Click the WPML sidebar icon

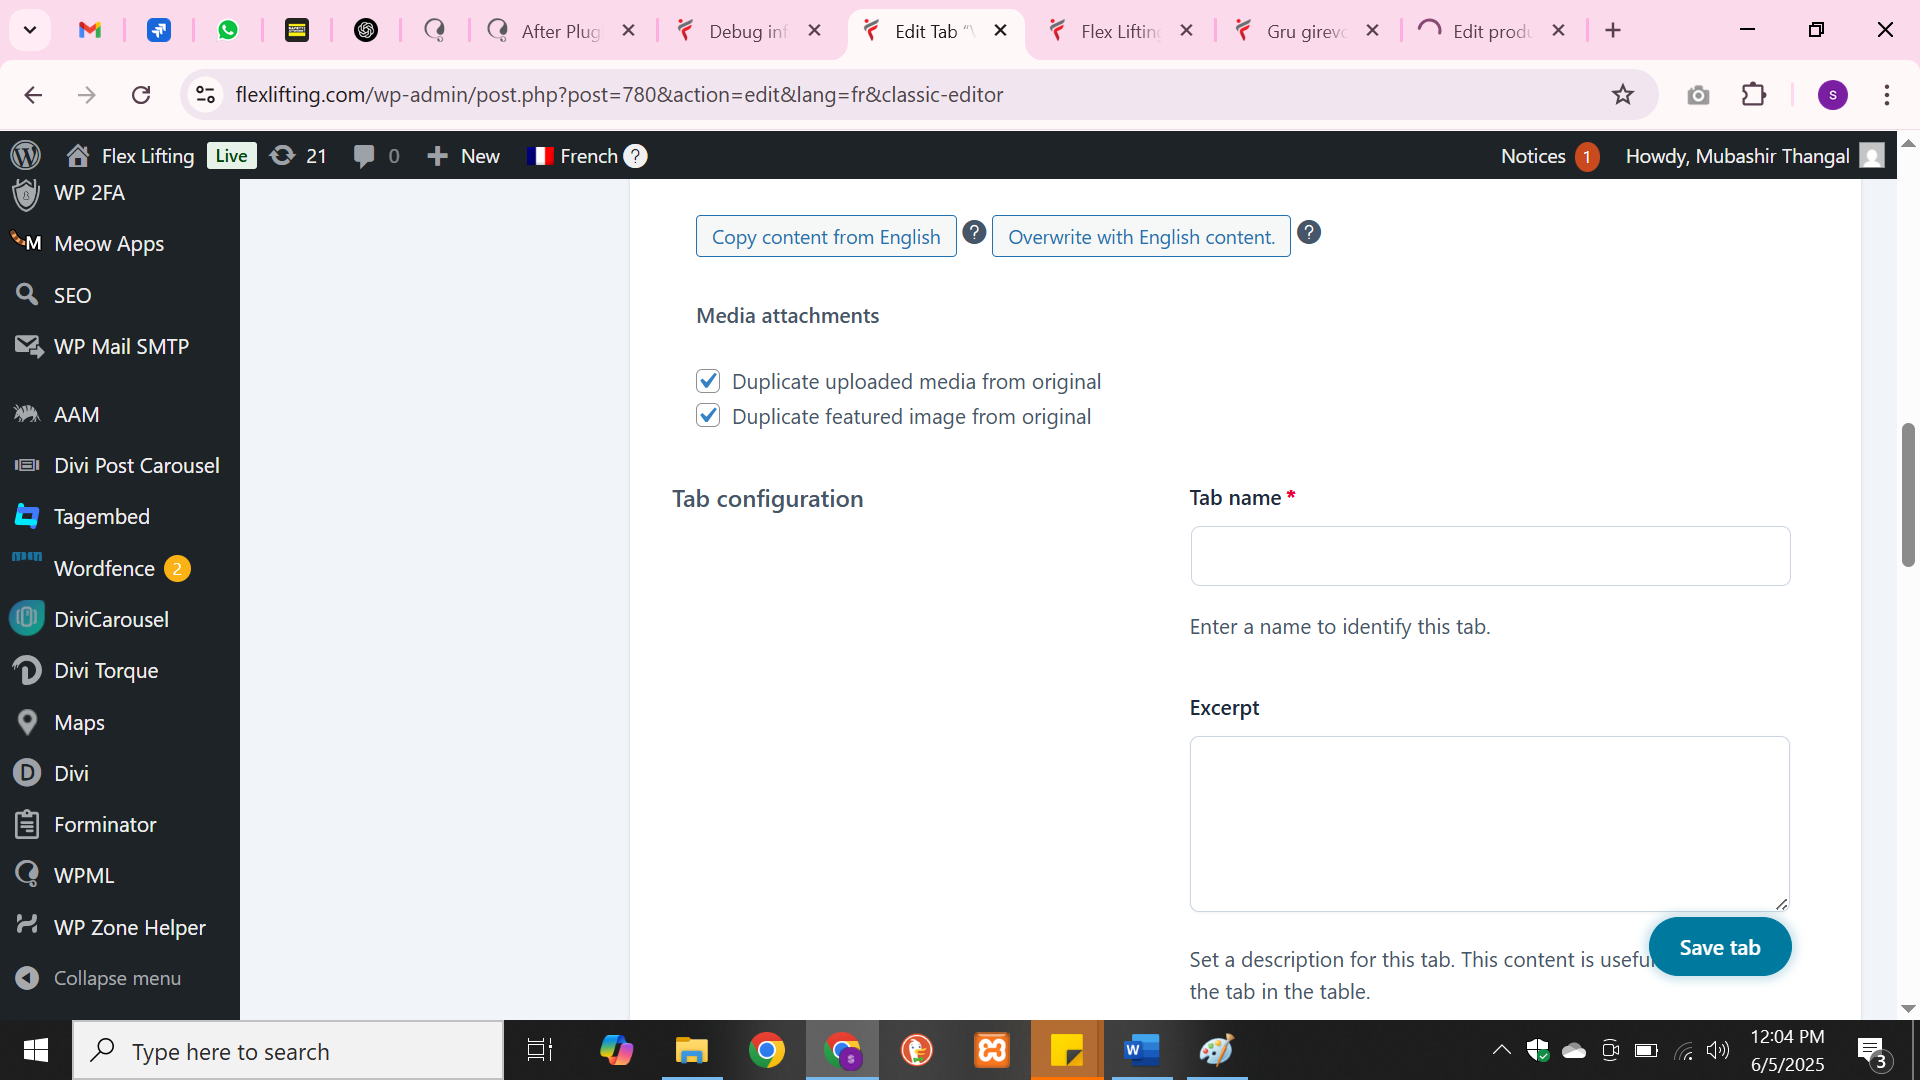pyautogui.click(x=27, y=875)
